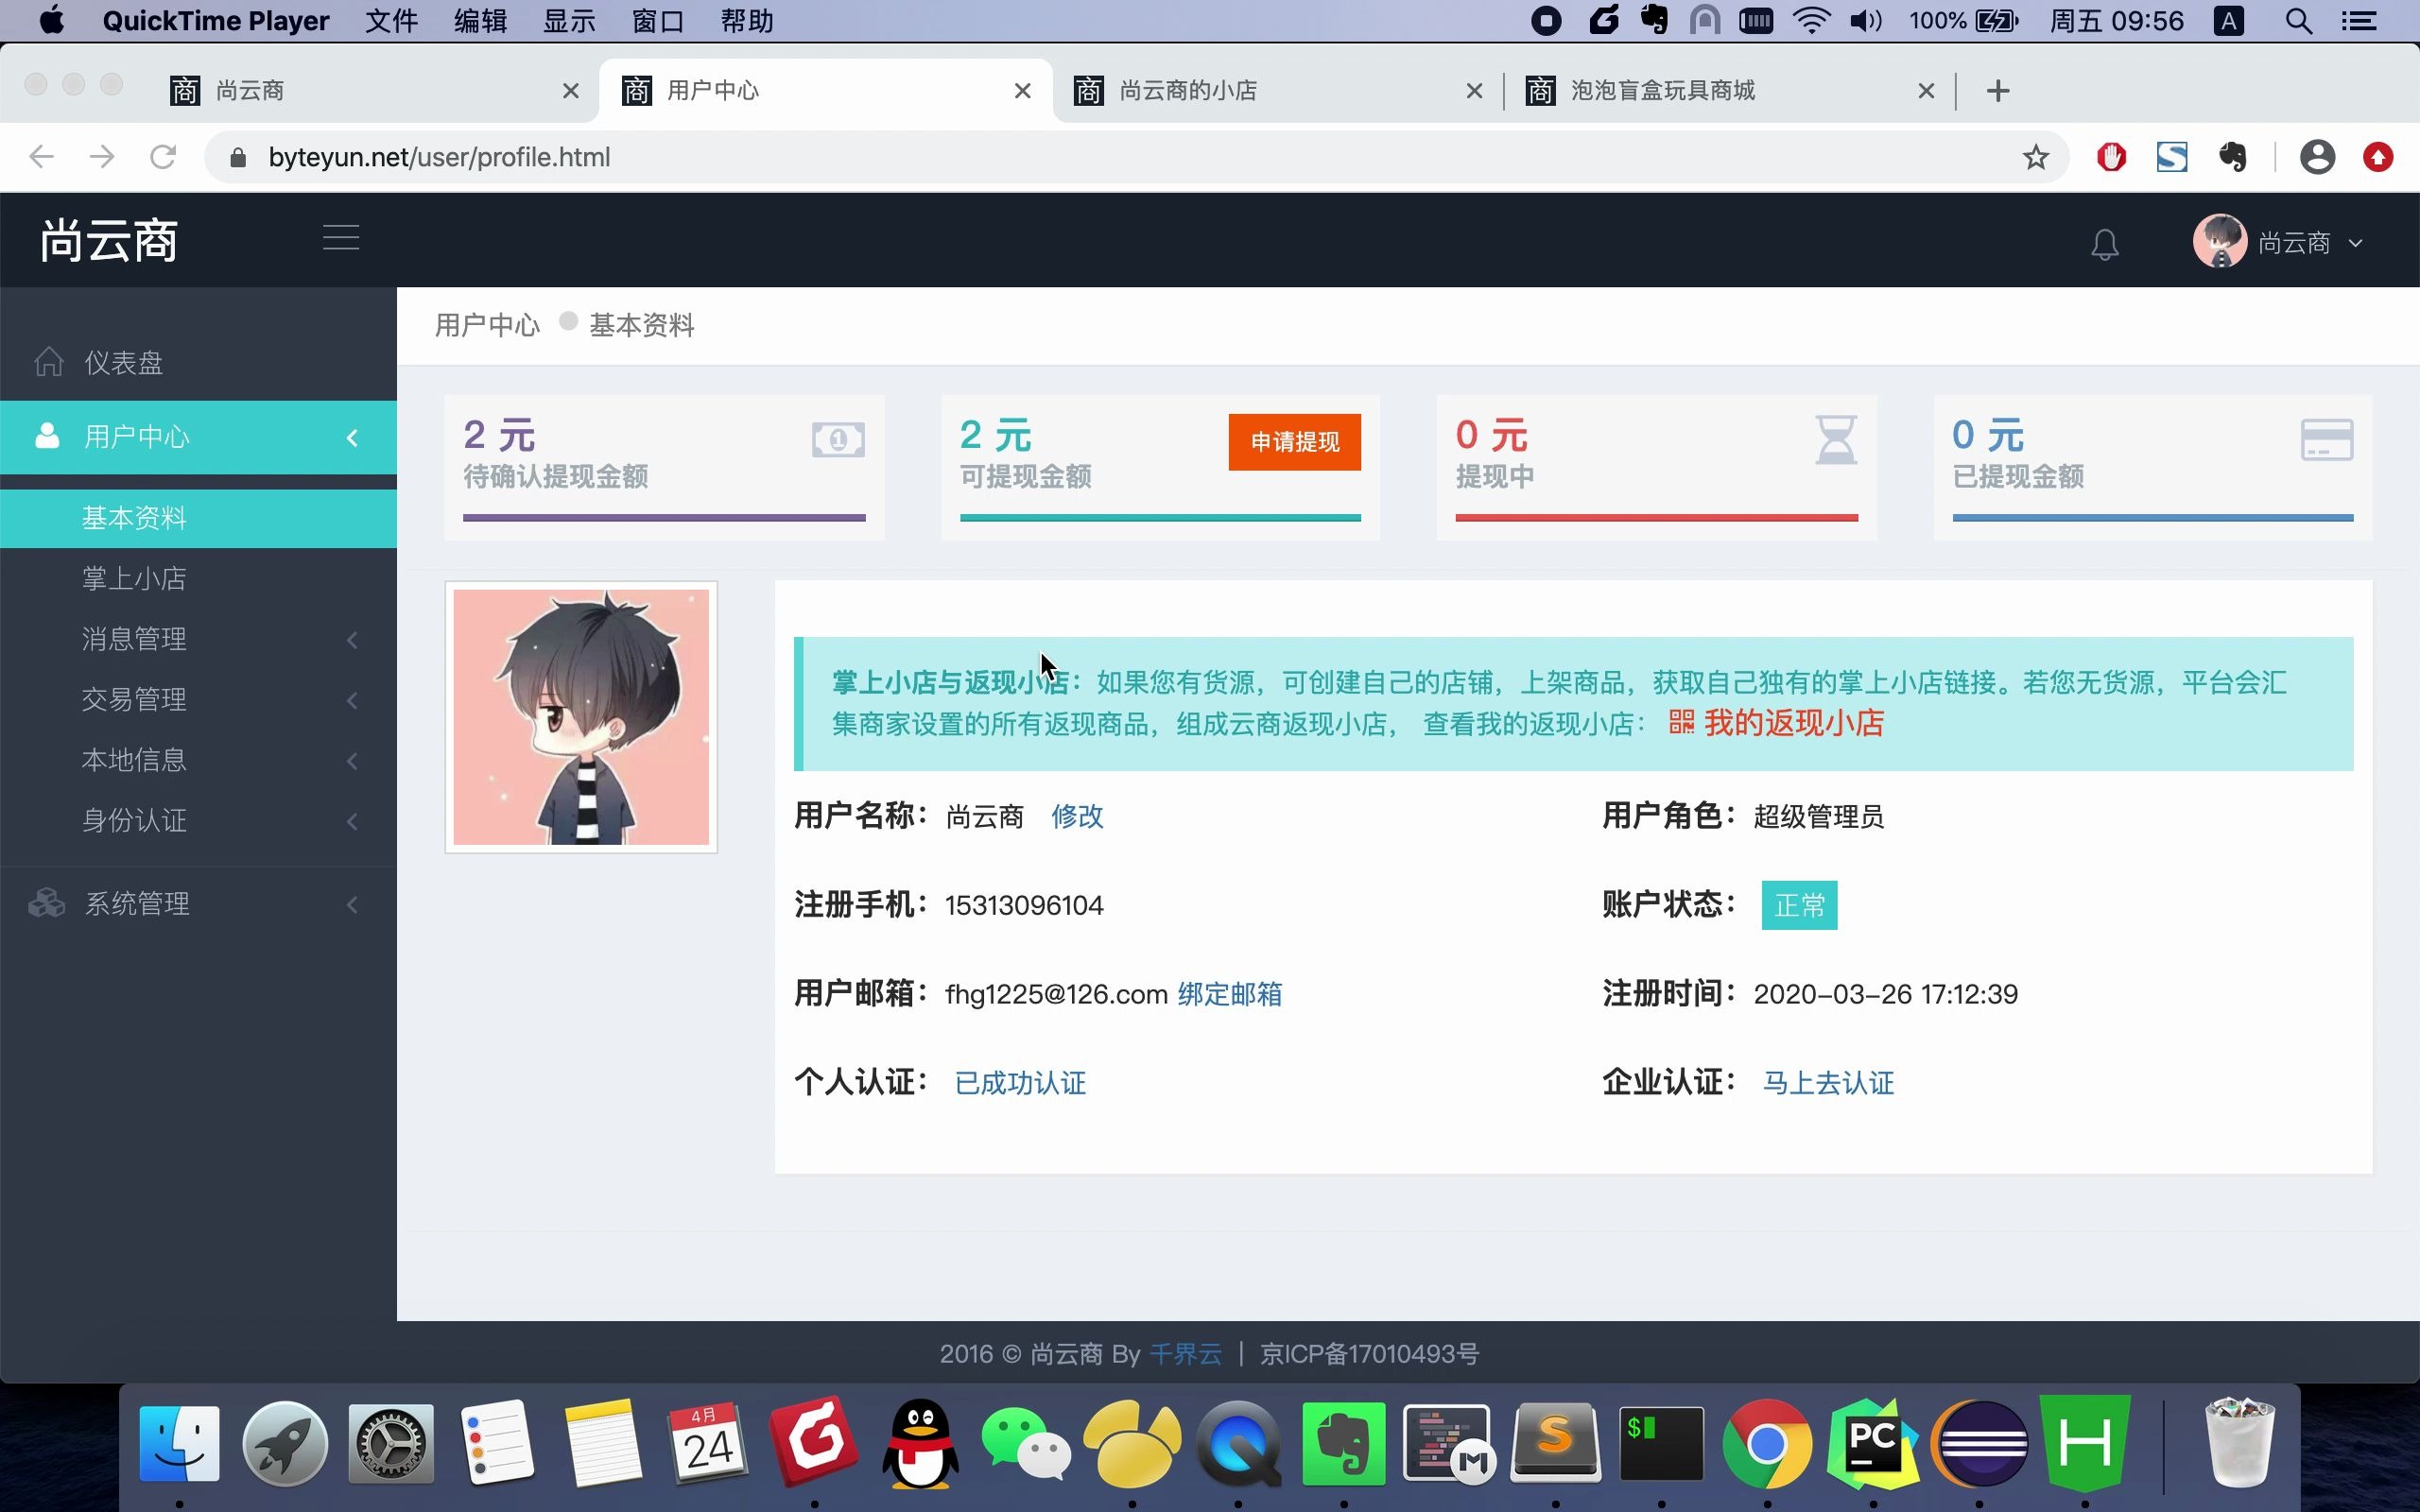
Task: Reload the page using the refresh icon
Action: coord(163,156)
